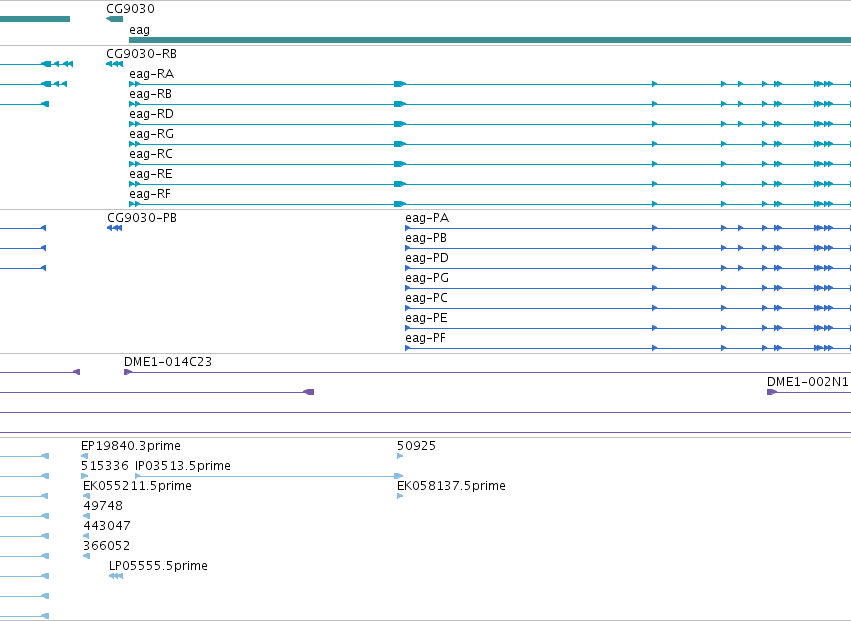Click the EP19840.3prime label
Viewport: 851px width, 621px height.
pos(131,446)
